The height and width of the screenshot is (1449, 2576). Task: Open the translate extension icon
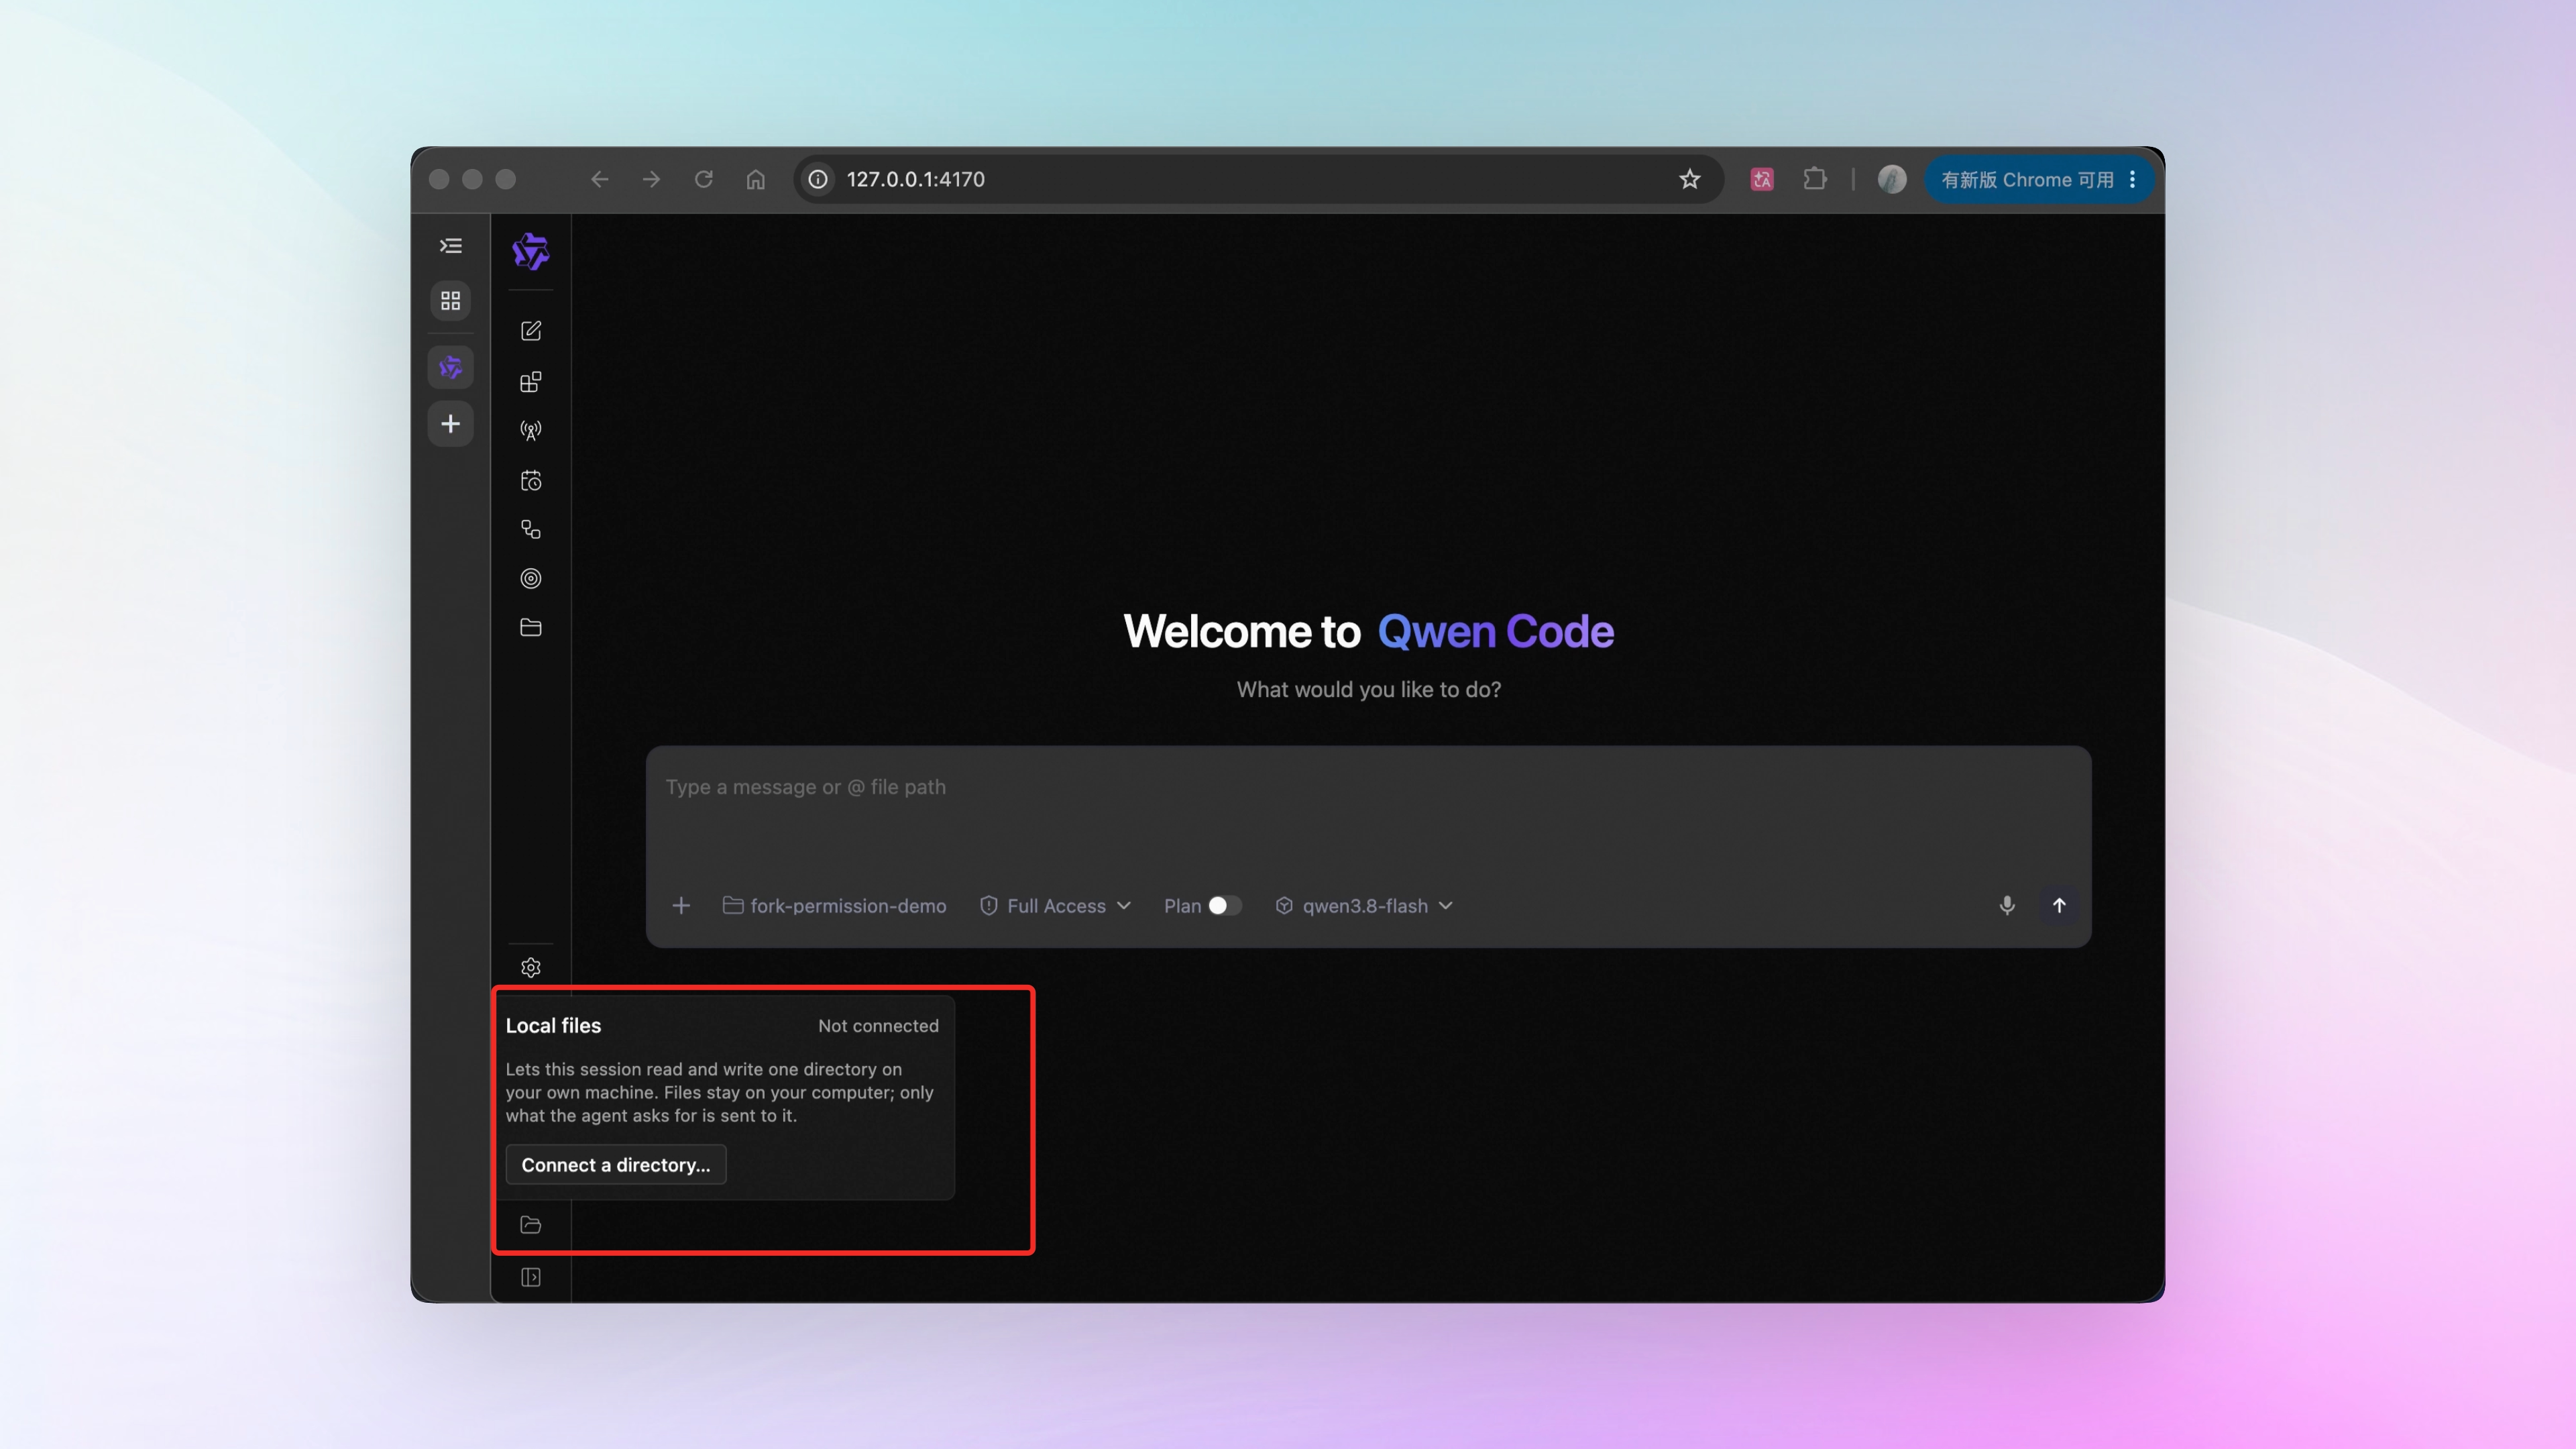point(1762,180)
